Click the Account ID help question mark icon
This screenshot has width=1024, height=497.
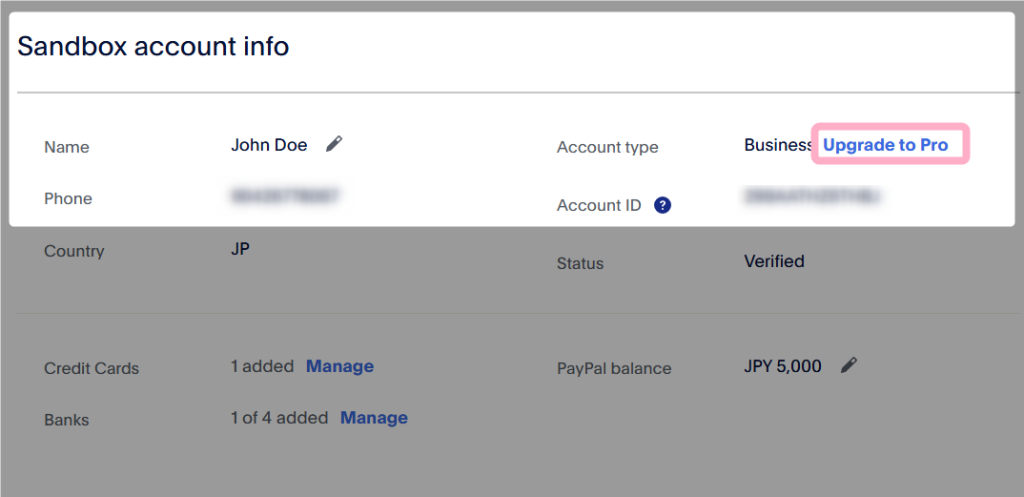662,205
